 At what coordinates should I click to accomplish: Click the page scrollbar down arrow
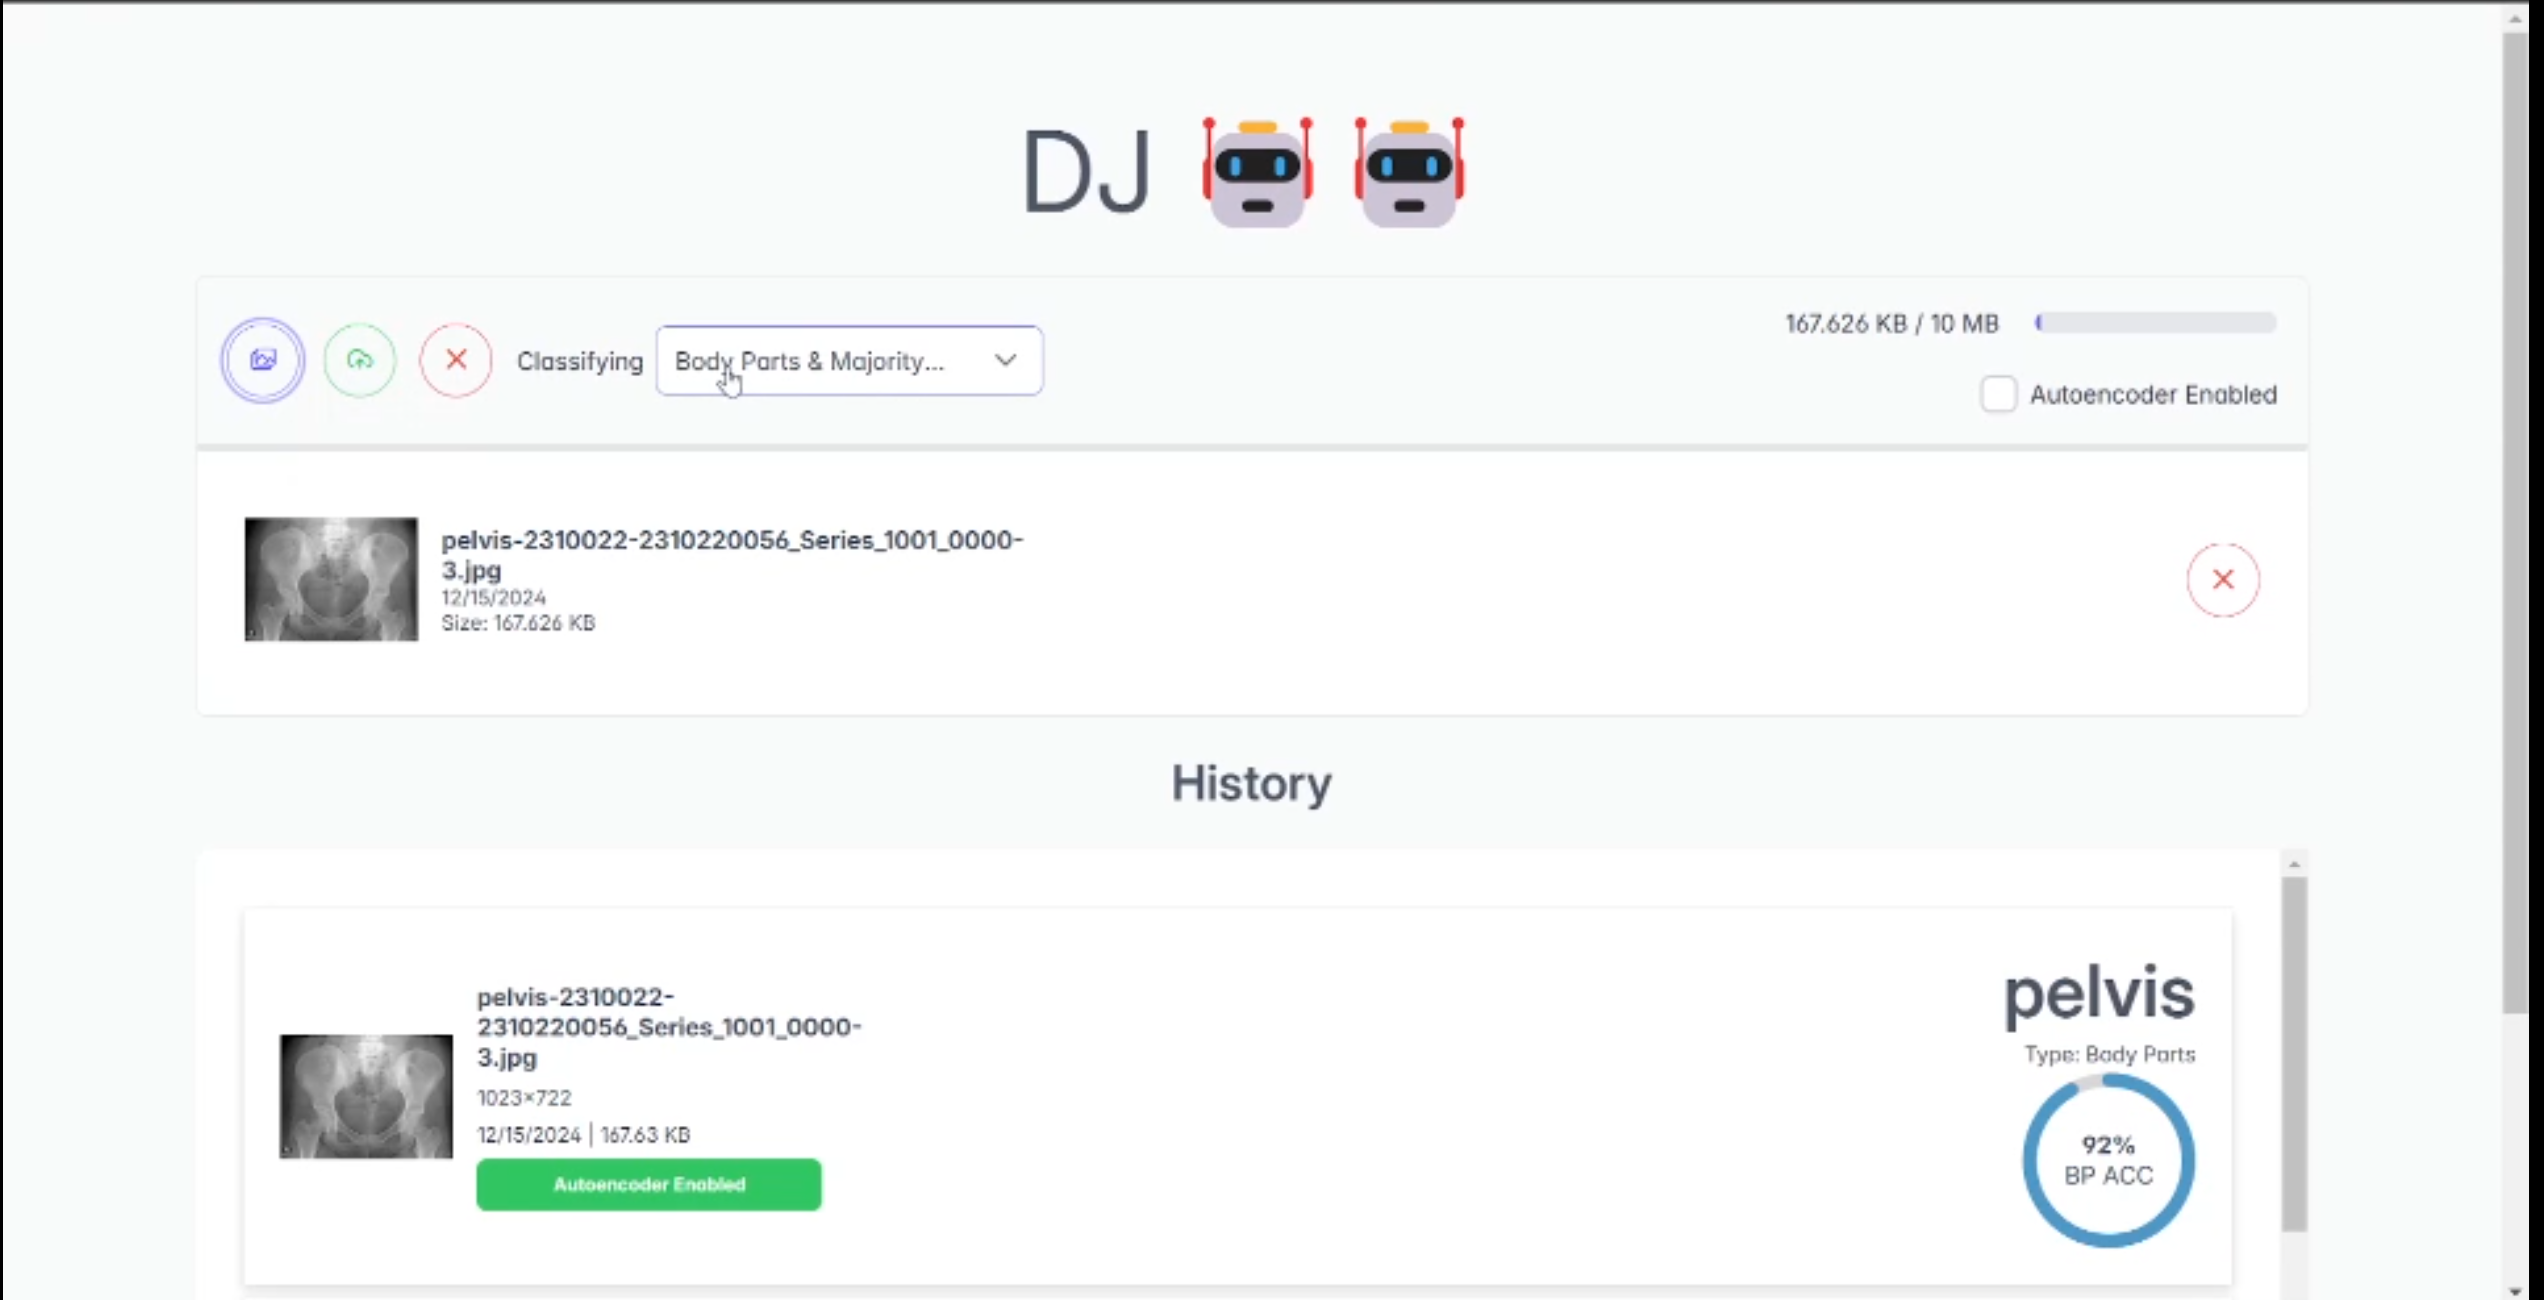coord(2515,1291)
